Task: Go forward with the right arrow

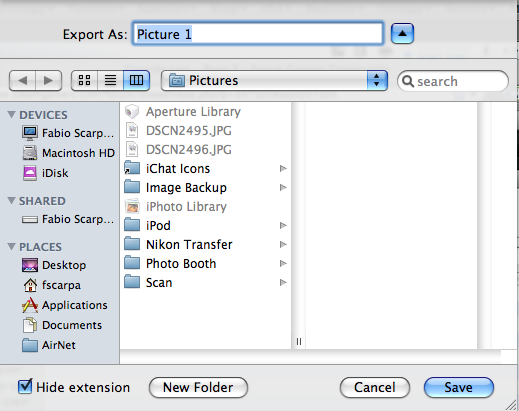Action: tap(48, 80)
